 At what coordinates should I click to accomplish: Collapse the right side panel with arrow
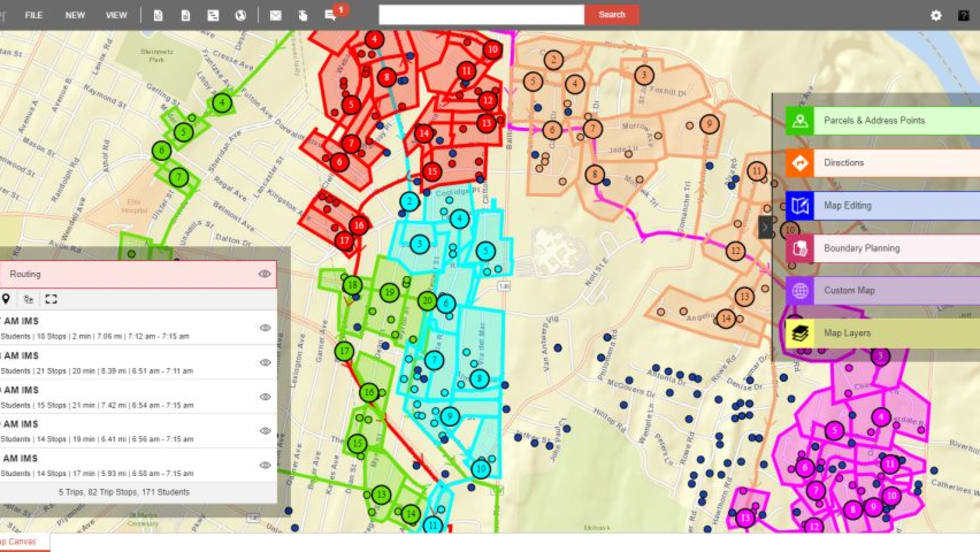(x=766, y=228)
